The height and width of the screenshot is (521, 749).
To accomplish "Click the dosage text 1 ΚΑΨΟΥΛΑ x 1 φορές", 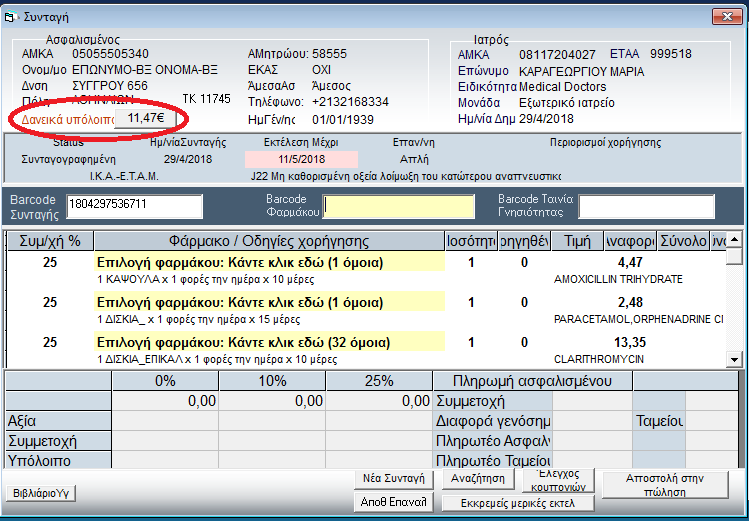I will coord(205,279).
